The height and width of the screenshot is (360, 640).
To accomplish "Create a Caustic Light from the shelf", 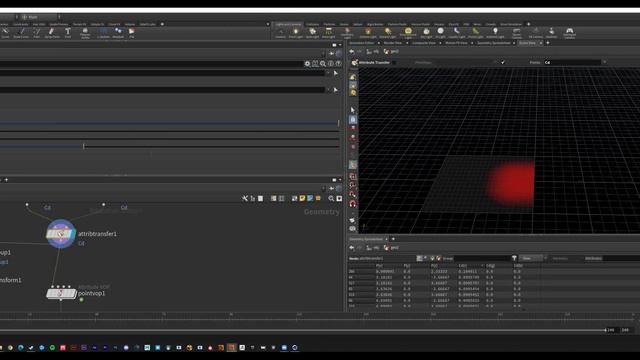I will tap(457, 33).
